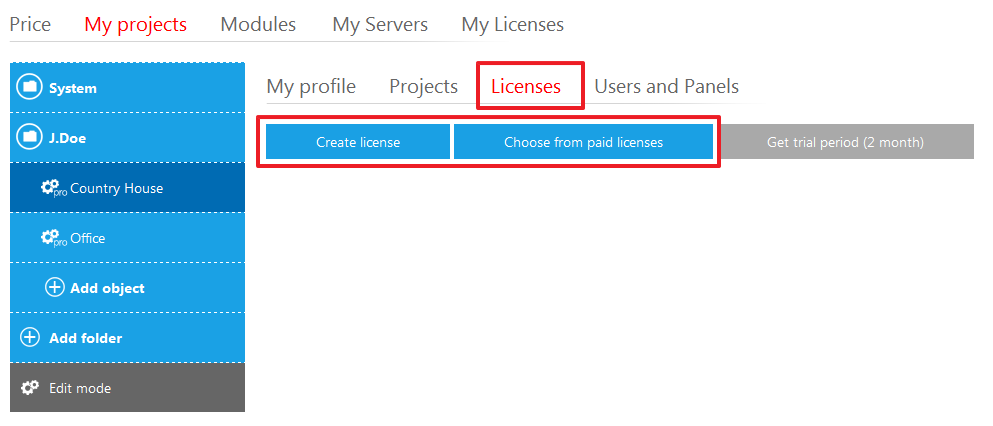Click the plus icon for Add object
The height and width of the screenshot is (426, 993).
[54, 287]
